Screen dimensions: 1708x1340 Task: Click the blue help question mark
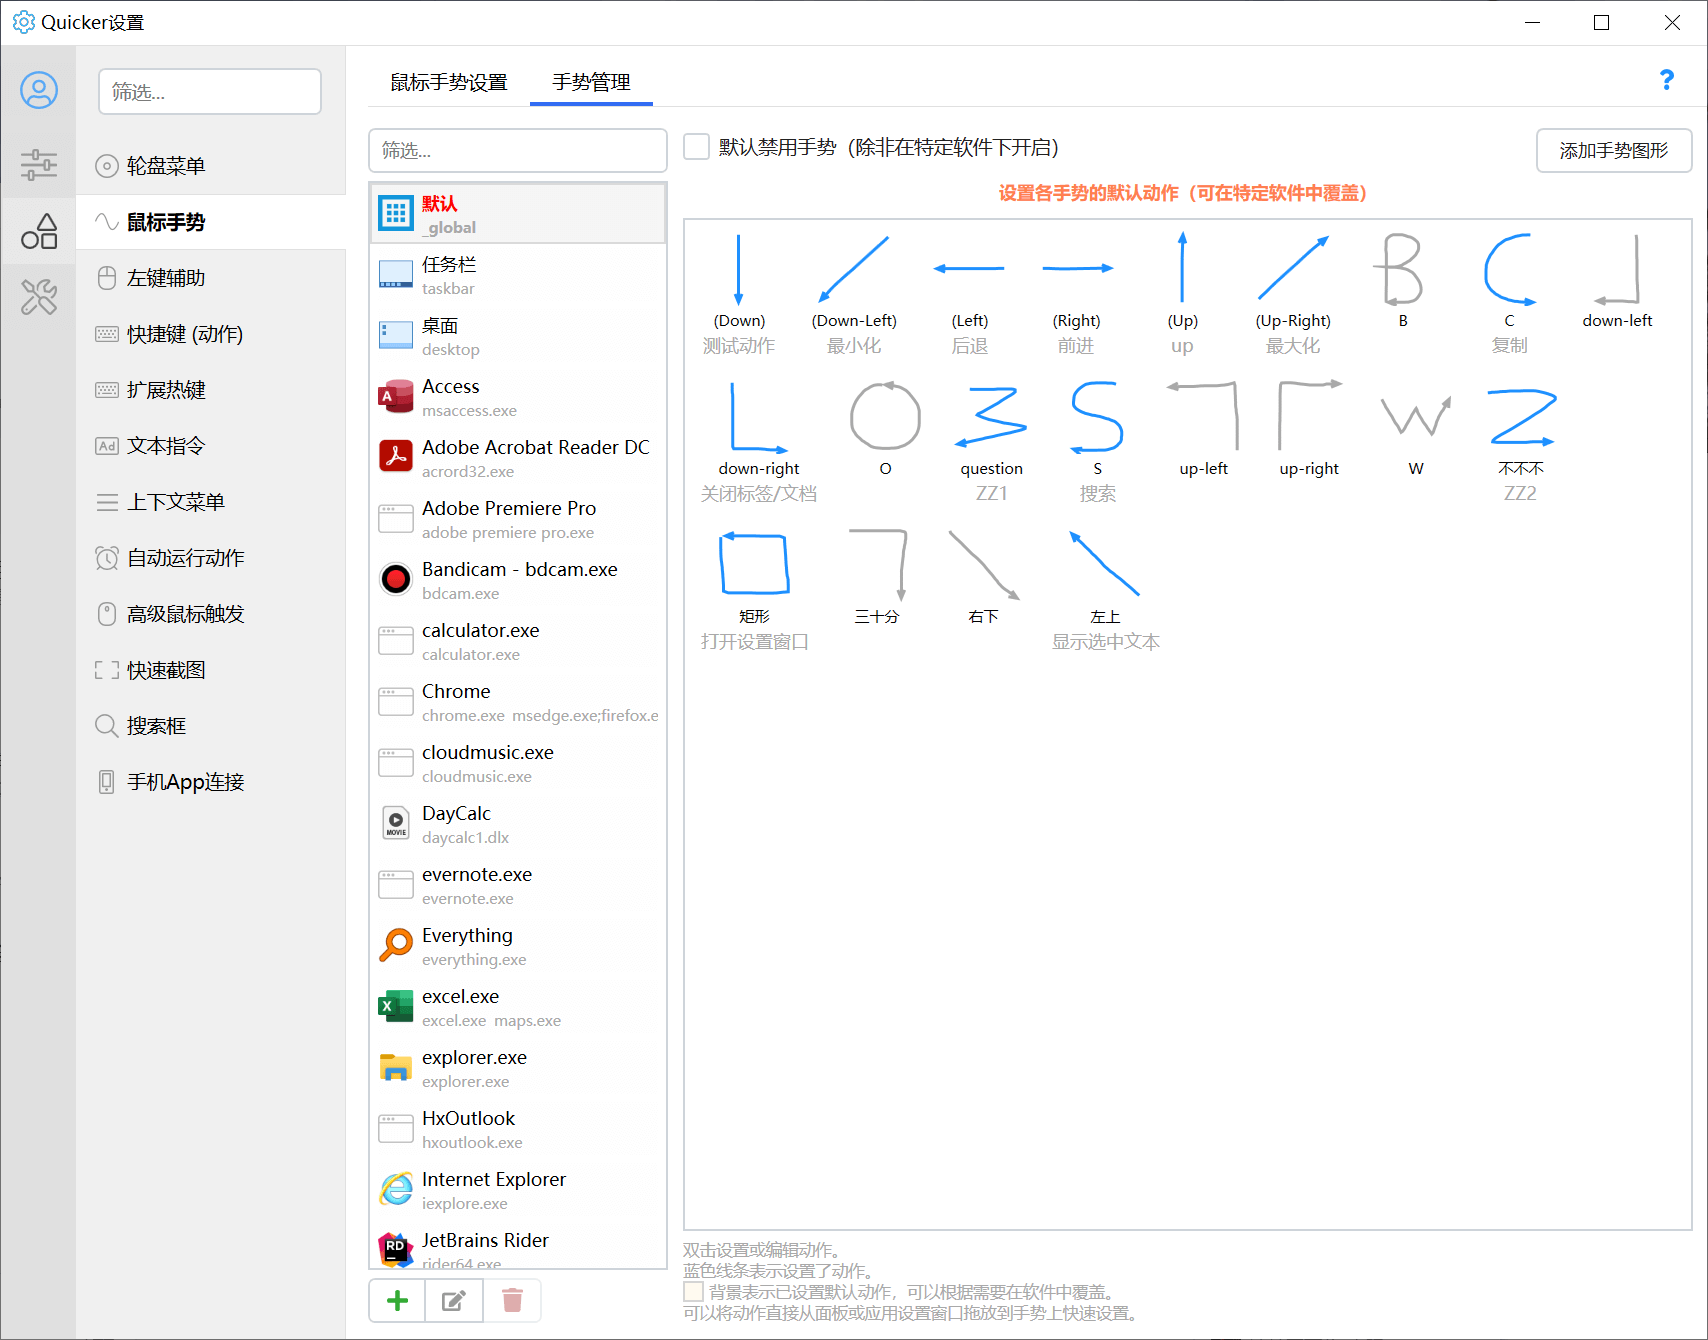tap(1666, 80)
